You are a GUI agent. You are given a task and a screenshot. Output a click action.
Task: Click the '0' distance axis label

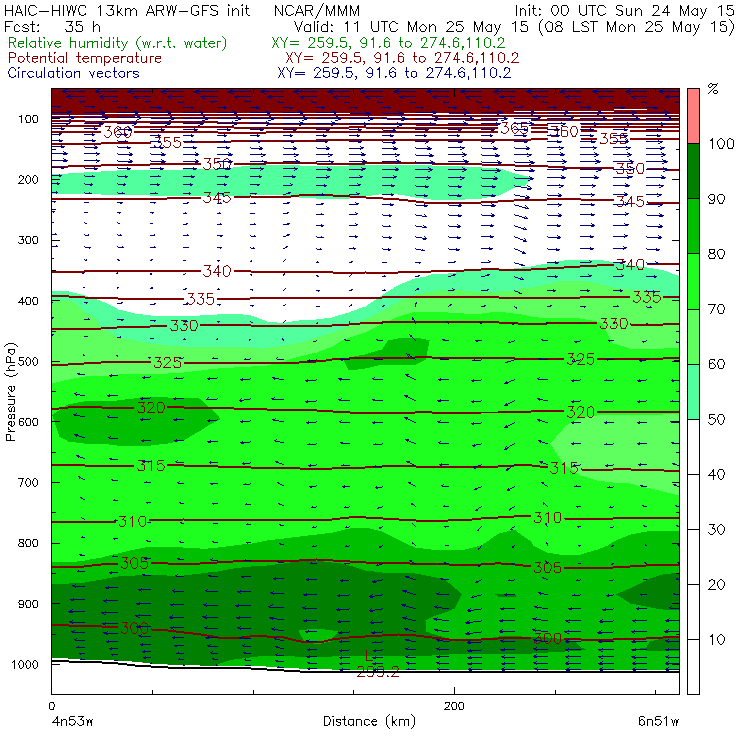pos(51,706)
